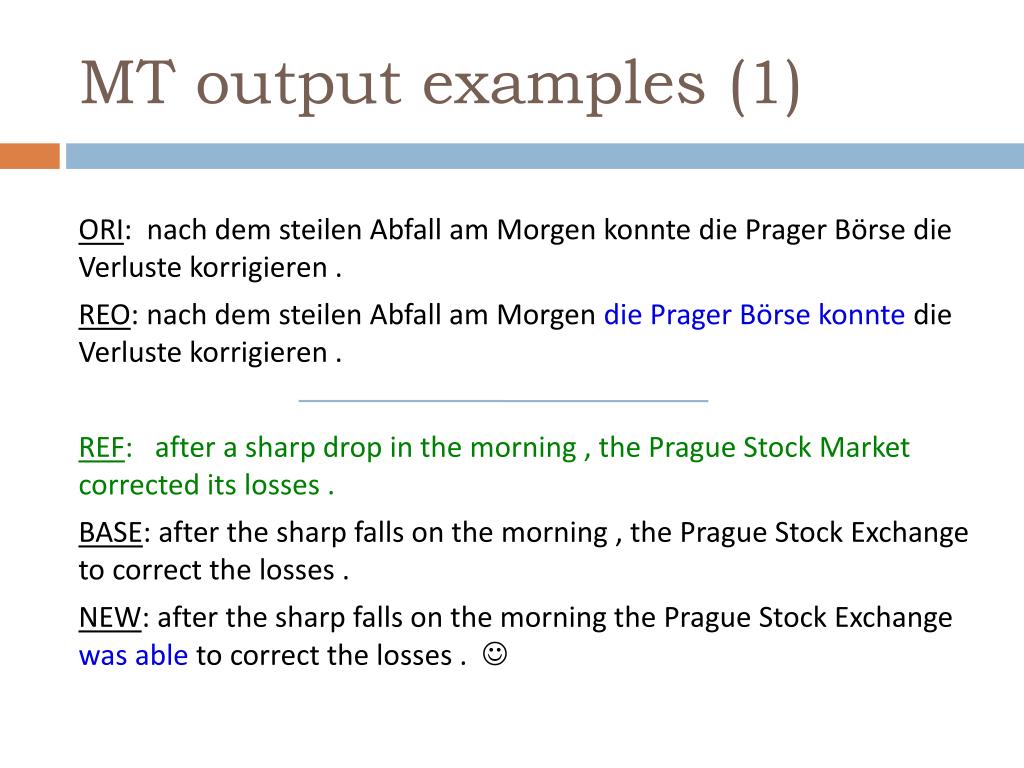Click the orange accent block
This screenshot has height=768, width=1024.
coord(29,156)
